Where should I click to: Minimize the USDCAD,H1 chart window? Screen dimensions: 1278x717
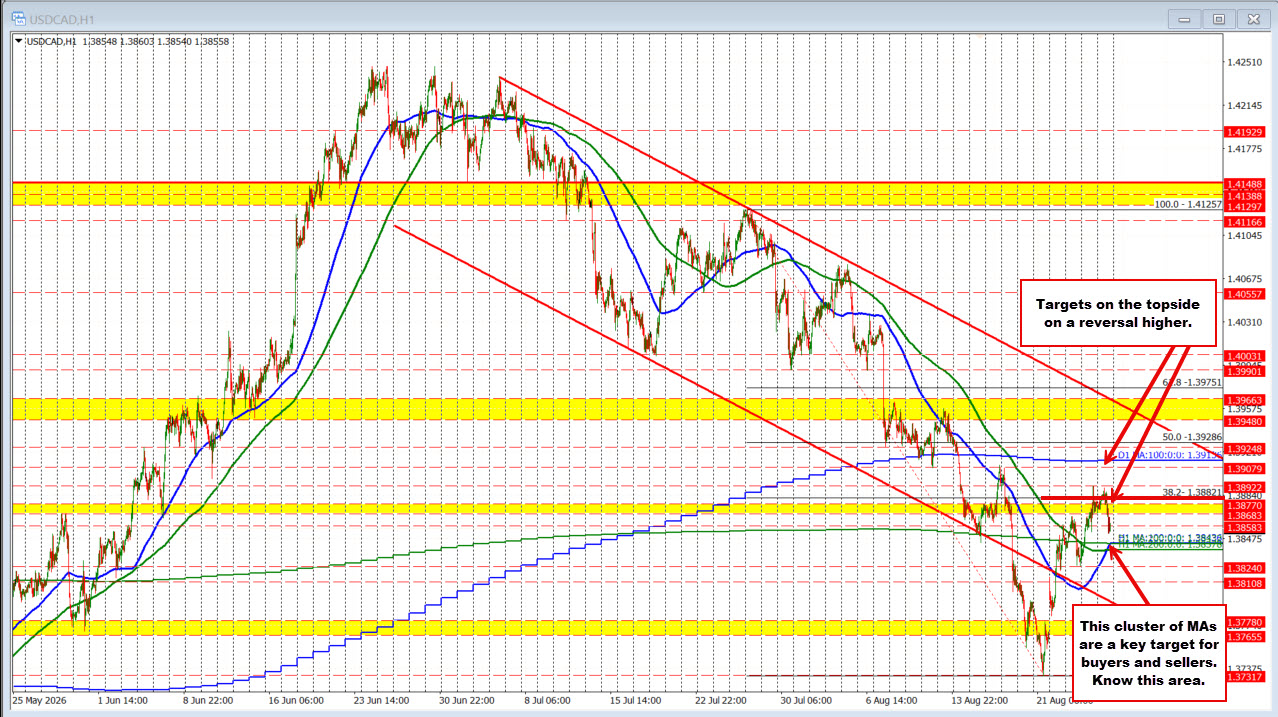coord(1187,18)
